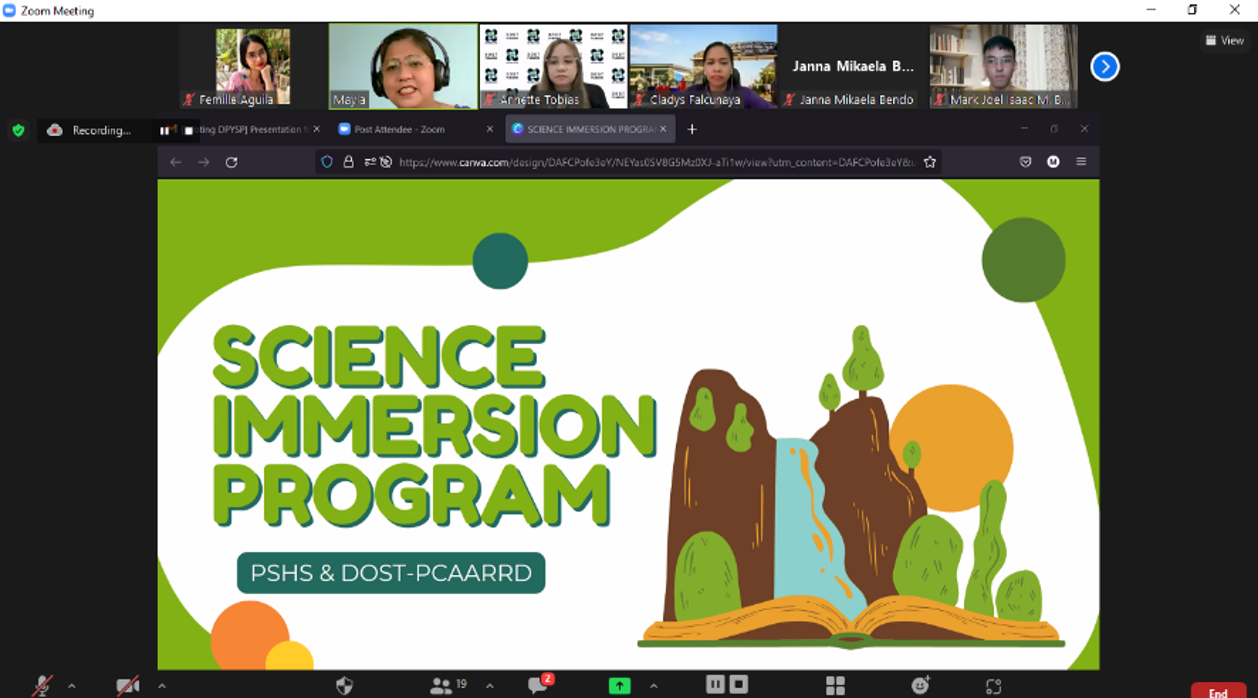This screenshot has width=1258, height=698.
Task: Select Annette Tobias video thumbnail
Action: [x=553, y=66]
